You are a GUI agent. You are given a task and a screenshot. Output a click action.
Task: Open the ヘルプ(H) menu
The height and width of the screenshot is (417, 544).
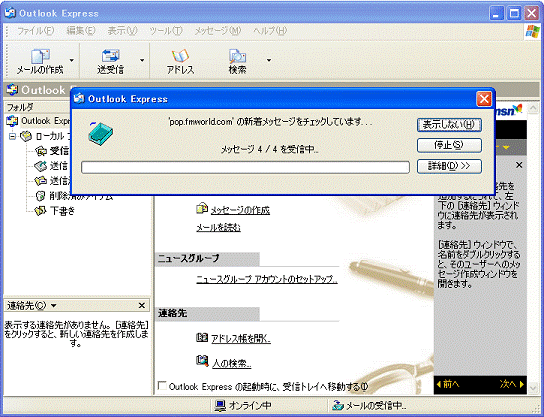(270, 31)
